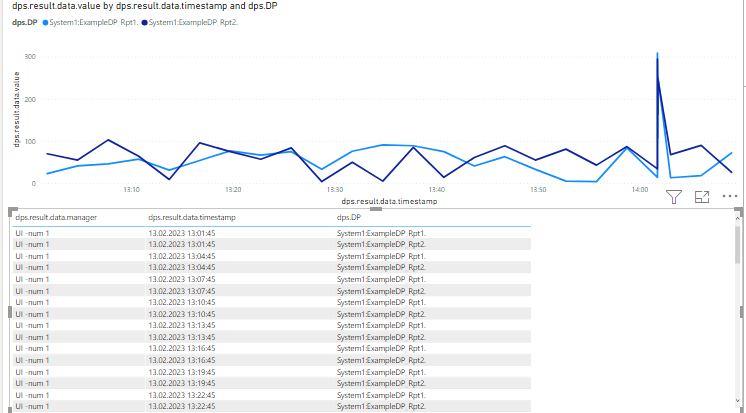
Task: Click the left-edge resize handle of table
Action: pos(9,311)
